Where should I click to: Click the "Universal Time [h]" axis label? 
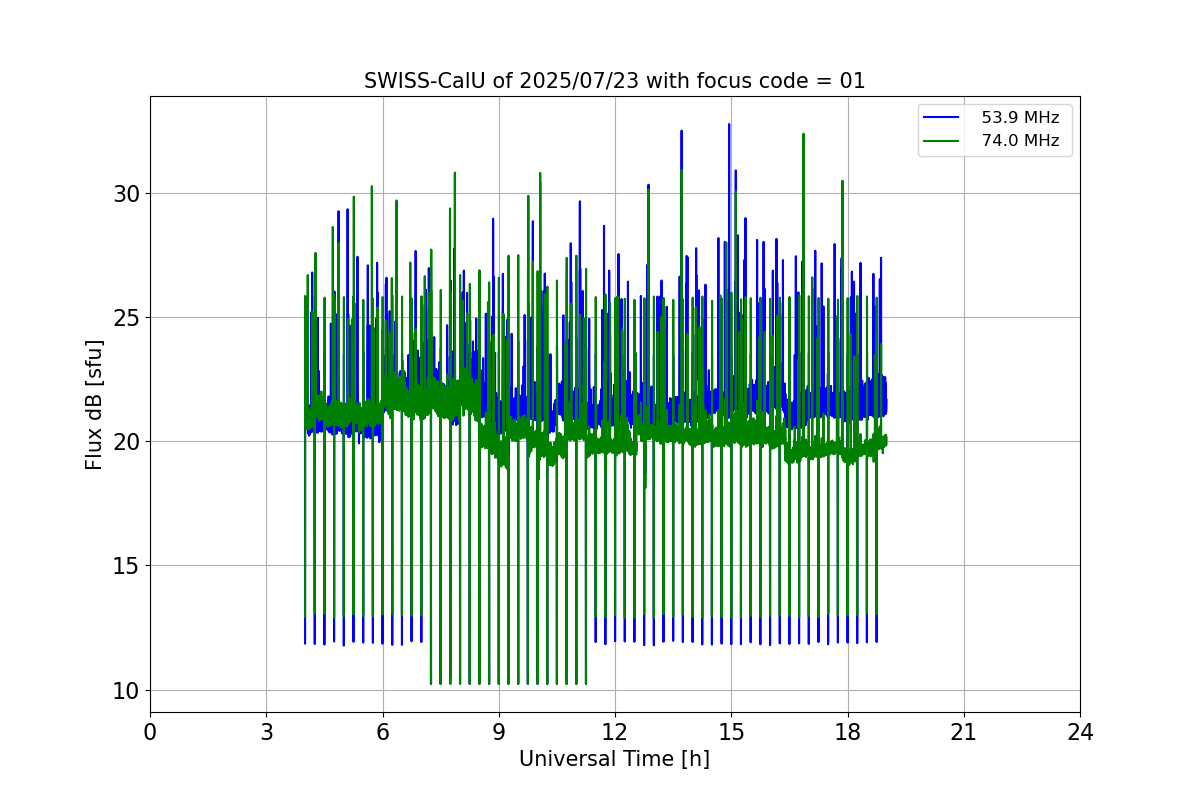point(614,759)
